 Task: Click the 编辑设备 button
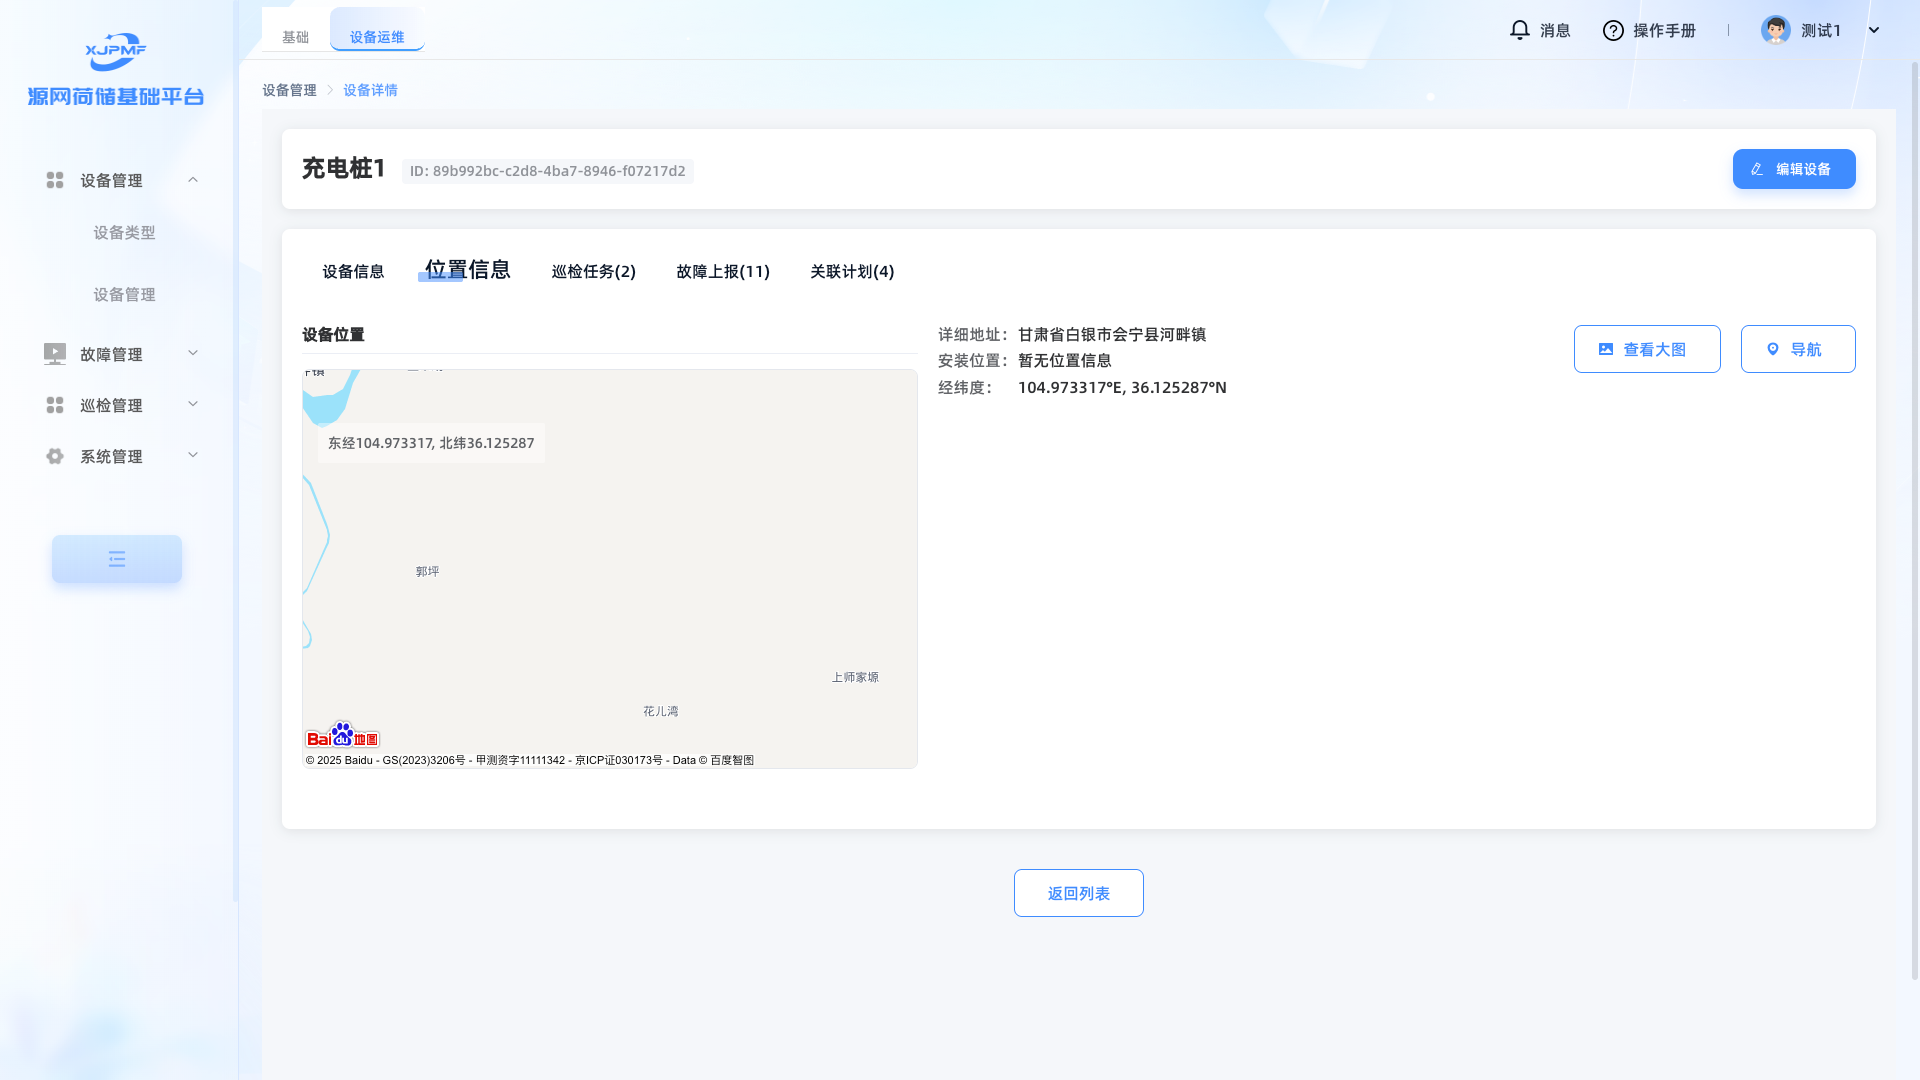1793,169
